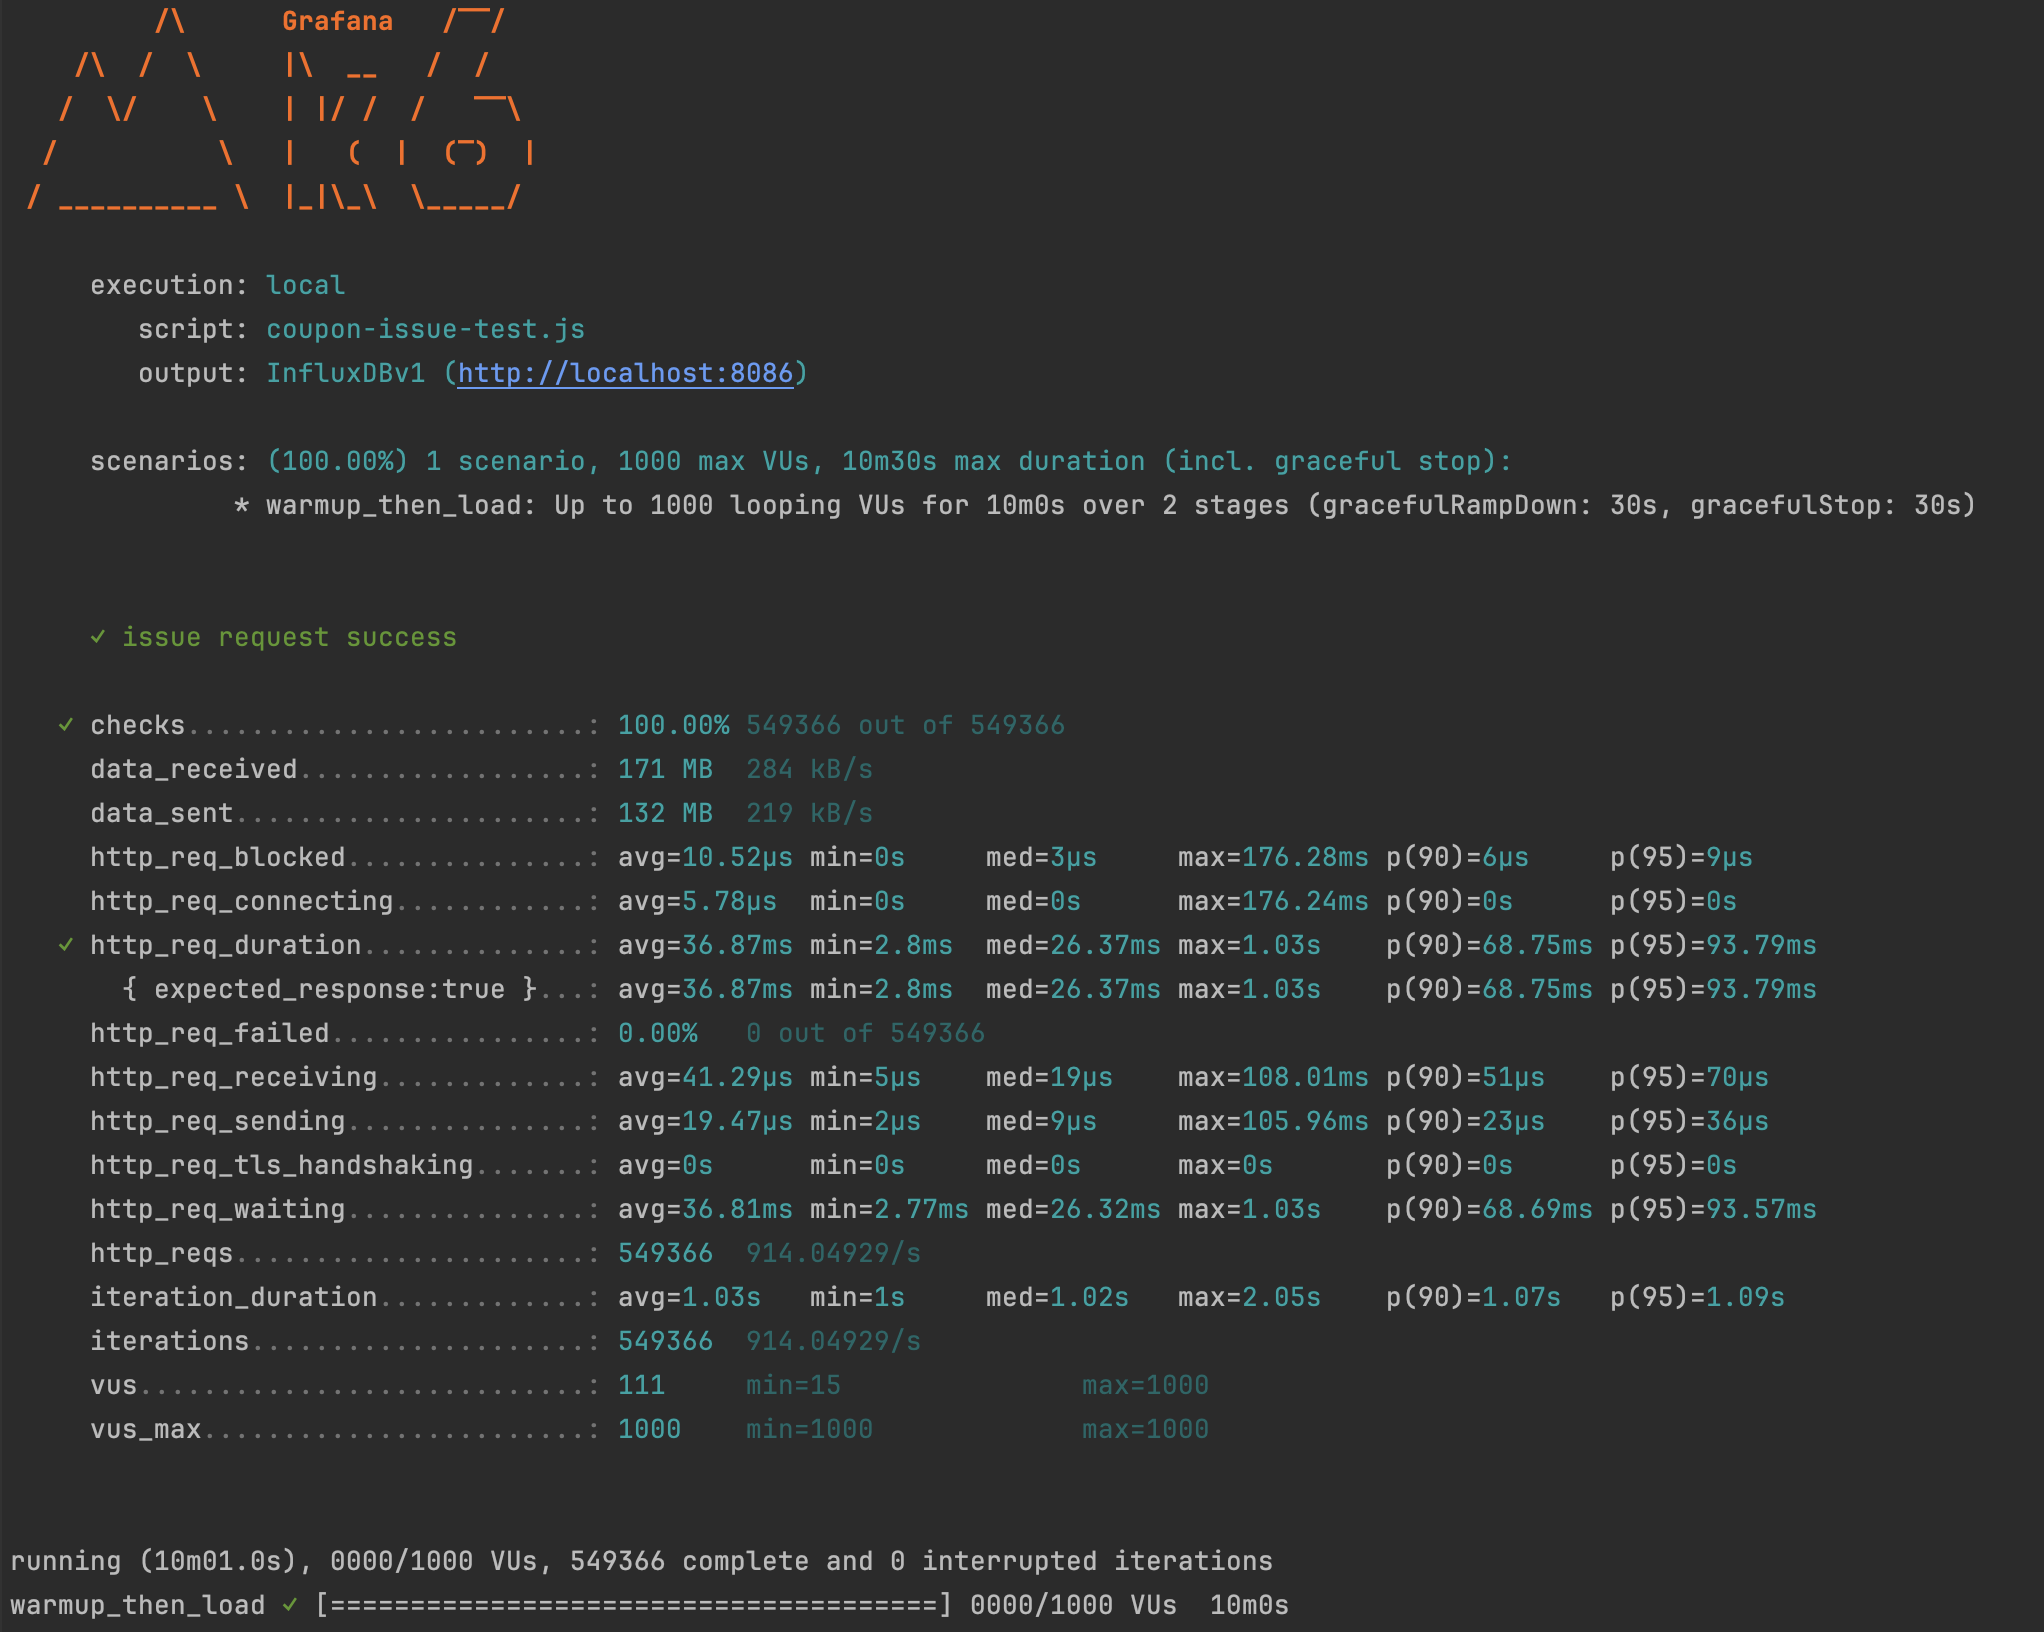
Task: Click http_req_failed value '0.00%'
Action: [657, 1033]
